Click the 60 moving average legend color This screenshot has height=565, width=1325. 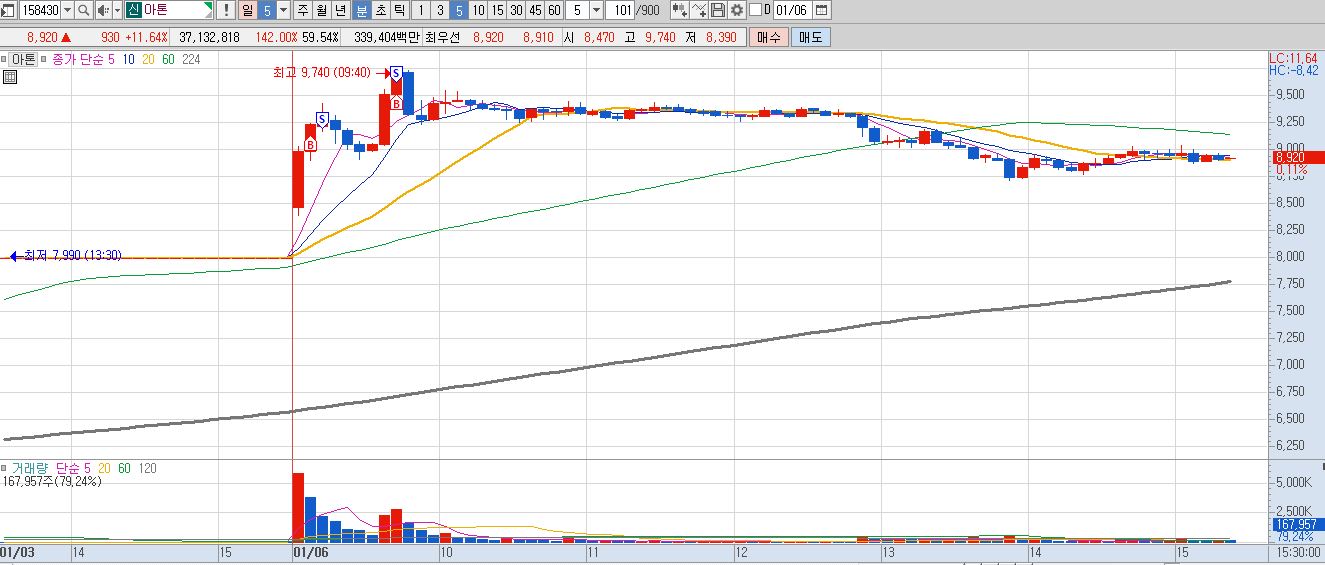(x=168, y=60)
